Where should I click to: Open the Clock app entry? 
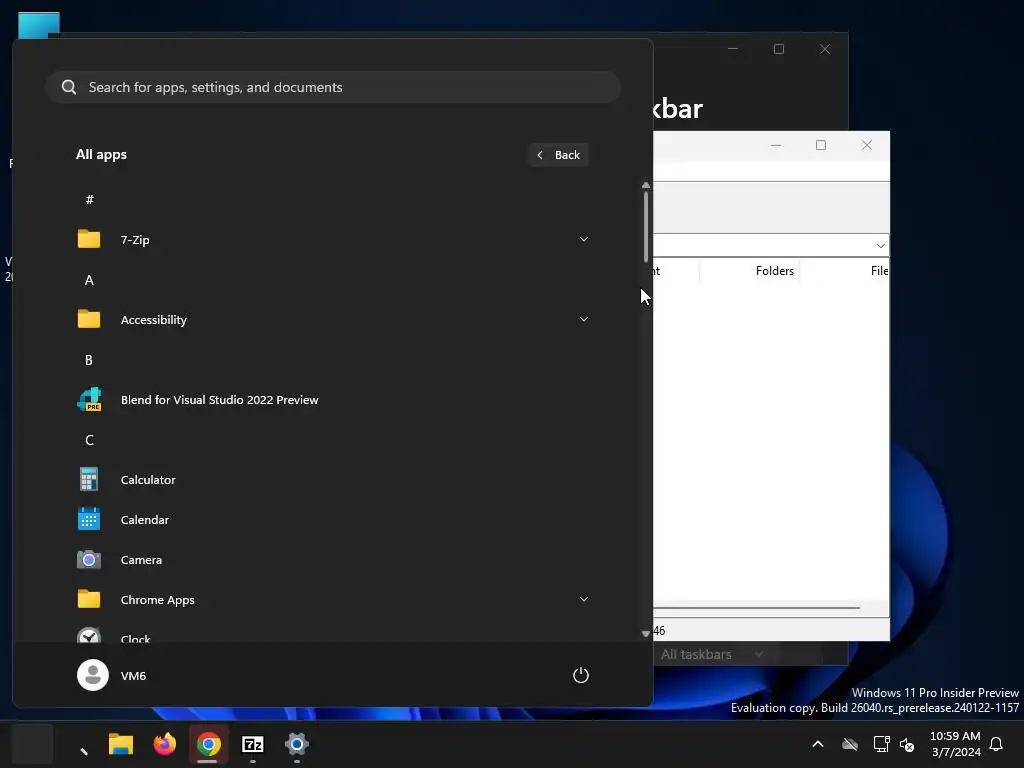333,634
